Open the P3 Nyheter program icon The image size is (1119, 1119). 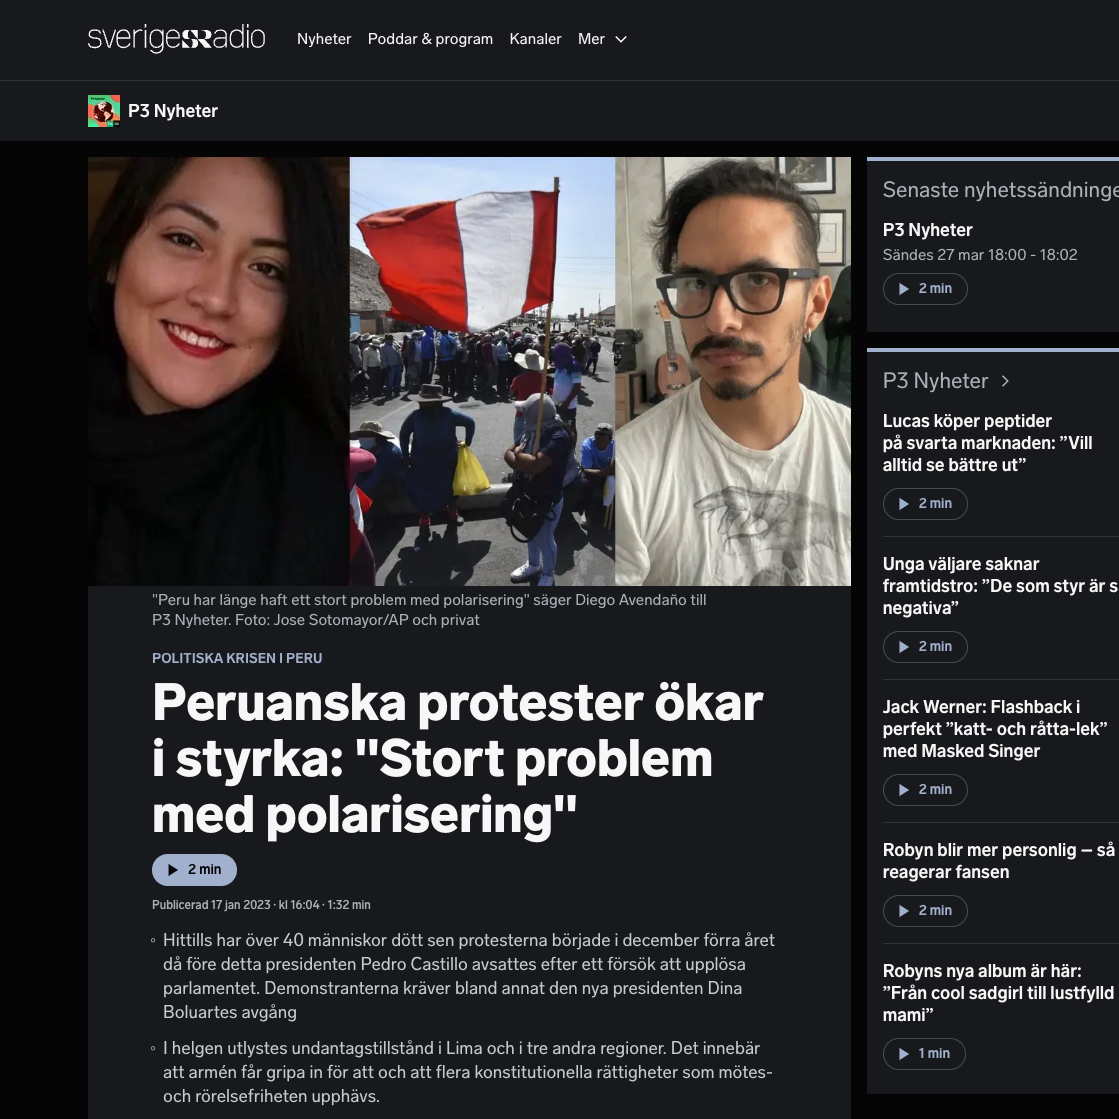pyautogui.click(x=104, y=111)
